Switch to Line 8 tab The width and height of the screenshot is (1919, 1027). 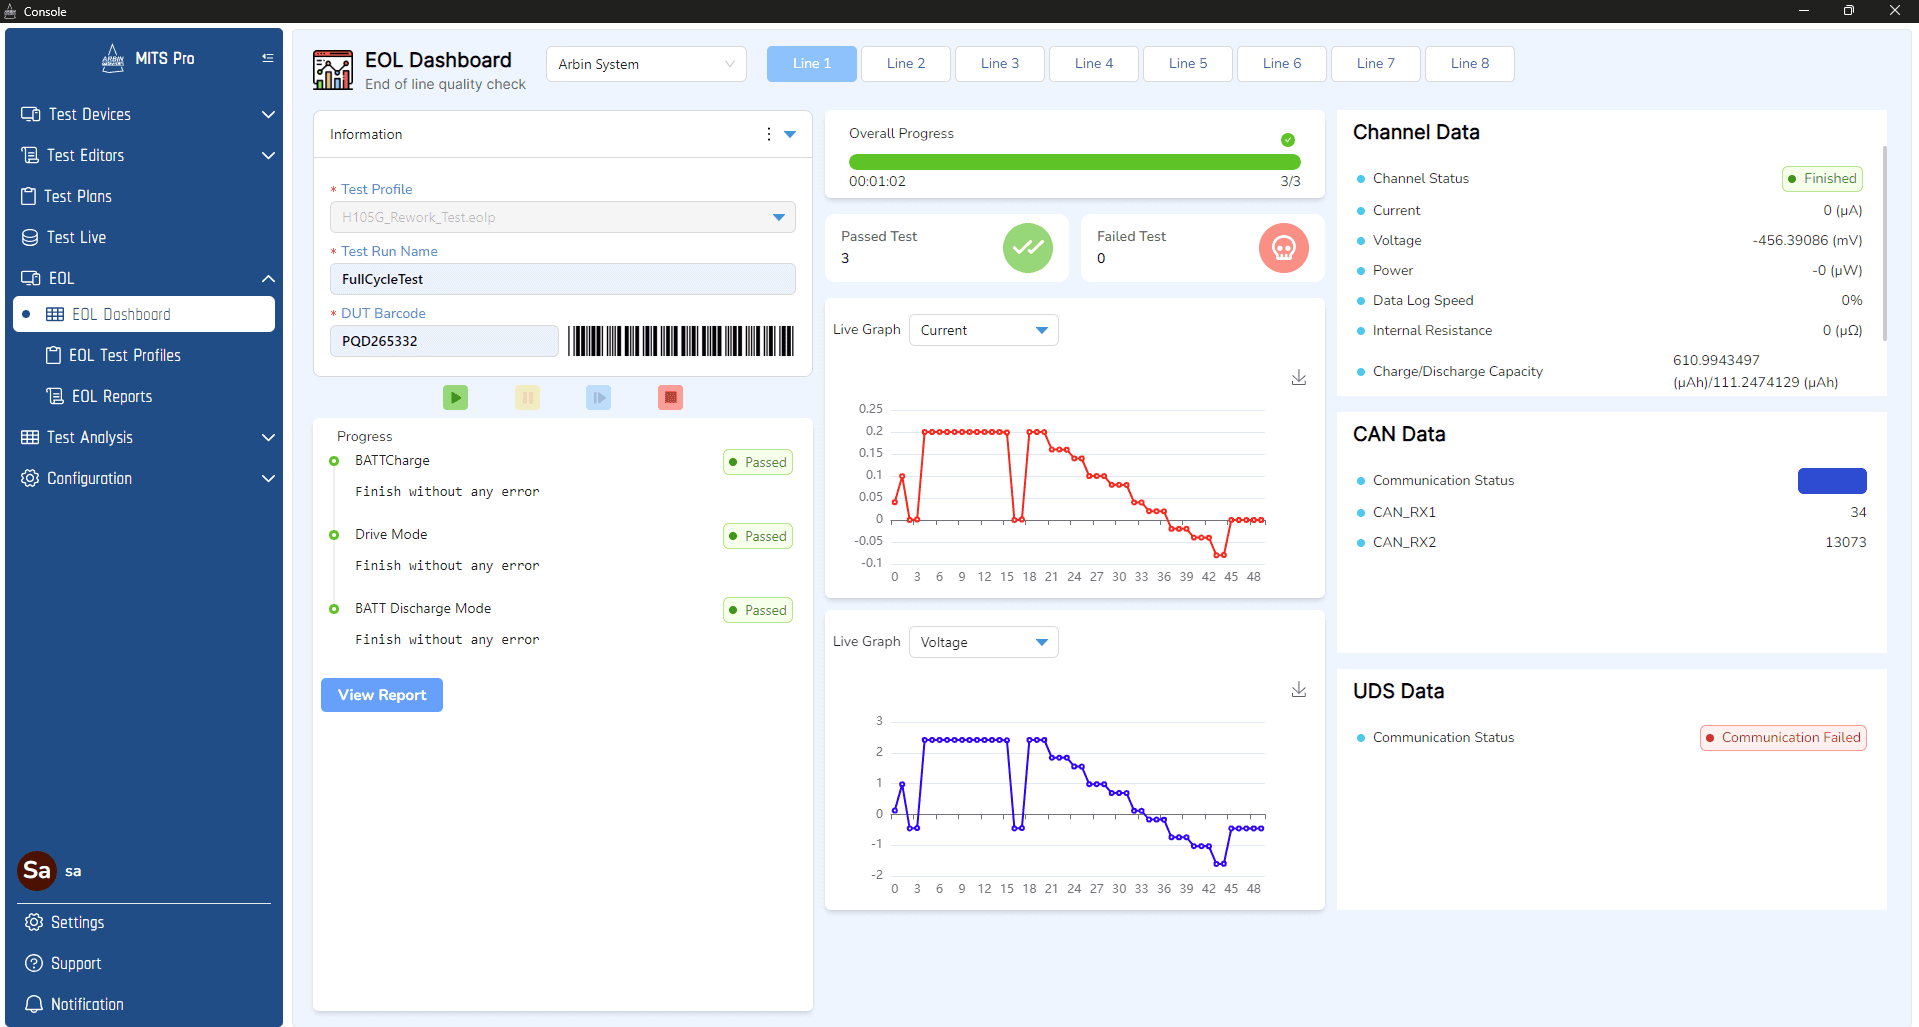point(1470,63)
